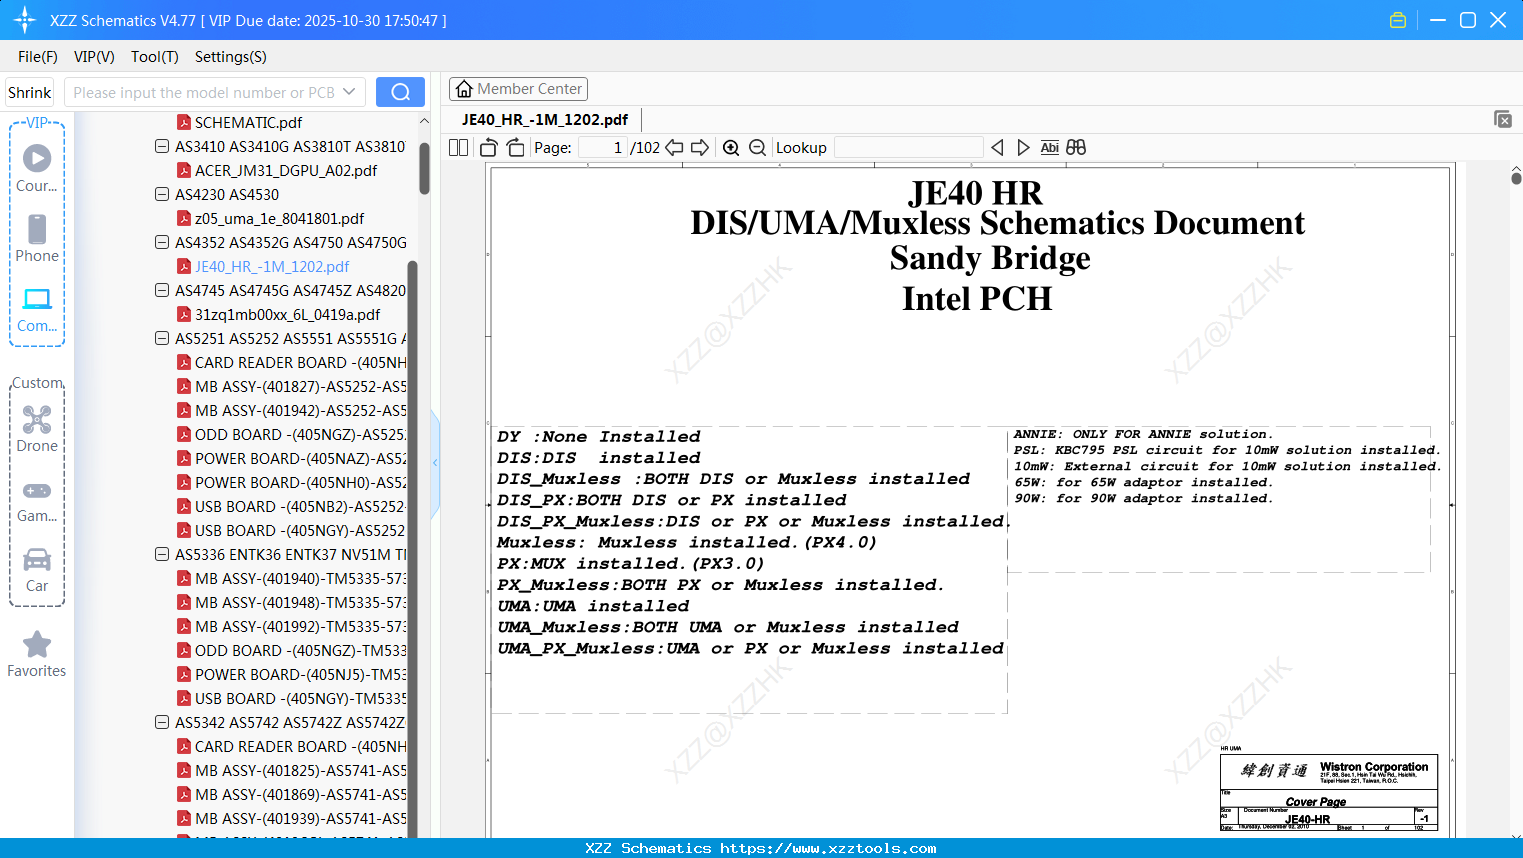Viewport: 1523px width, 858px height.
Task: Open ACER_JM31_DGPU_A02.pdf file
Action: tap(286, 170)
